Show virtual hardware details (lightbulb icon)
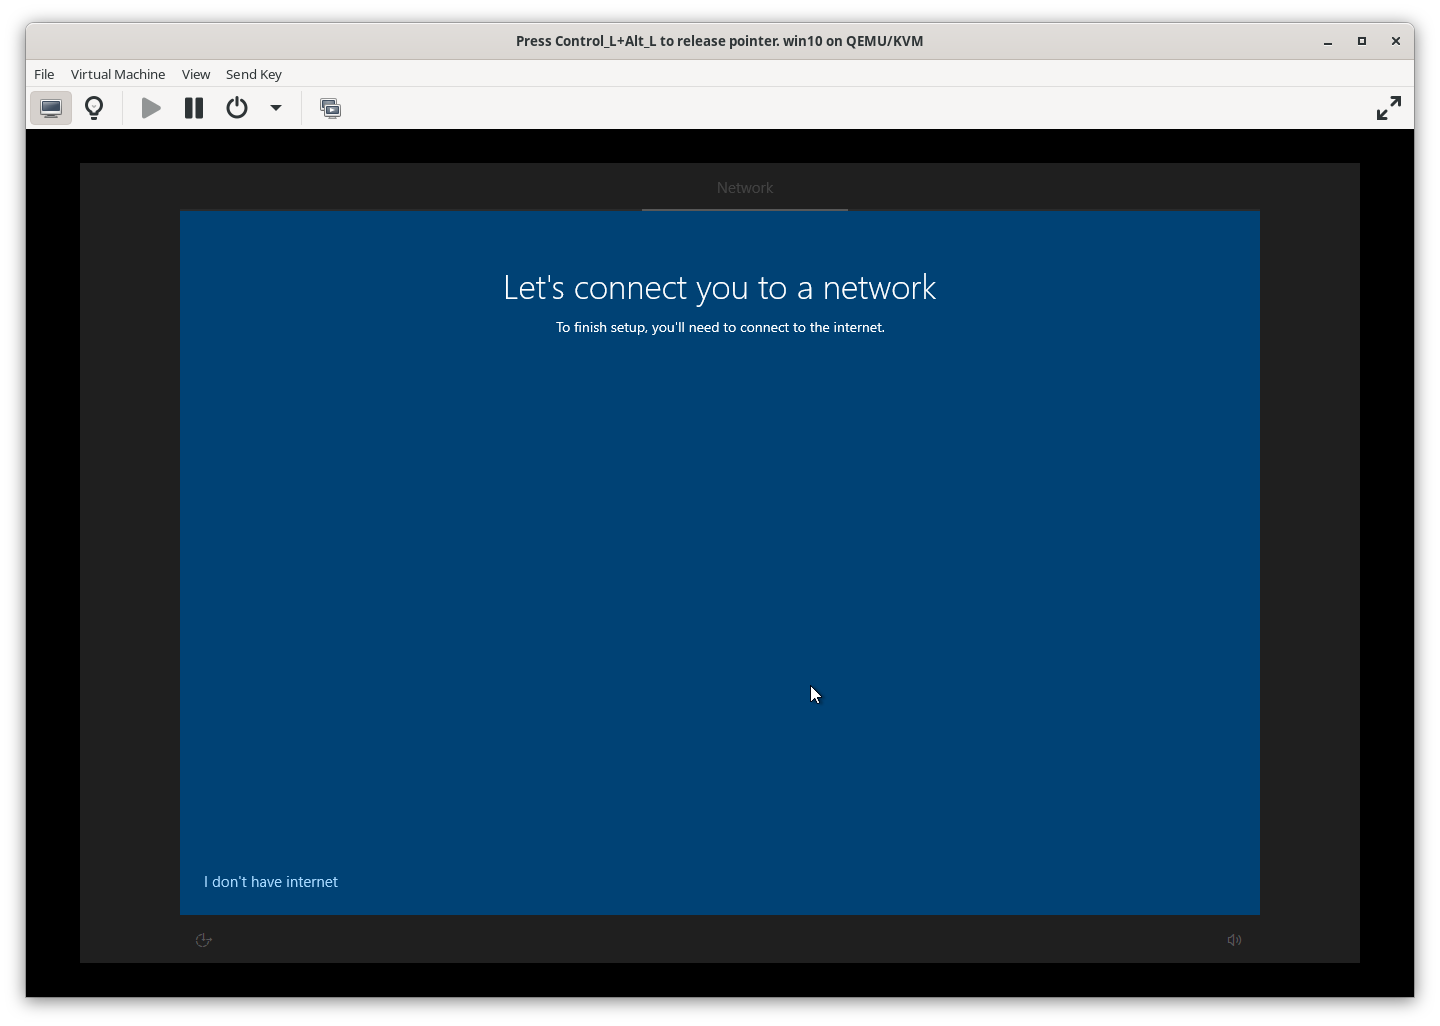The height and width of the screenshot is (1026, 1440). click(94, 108)
